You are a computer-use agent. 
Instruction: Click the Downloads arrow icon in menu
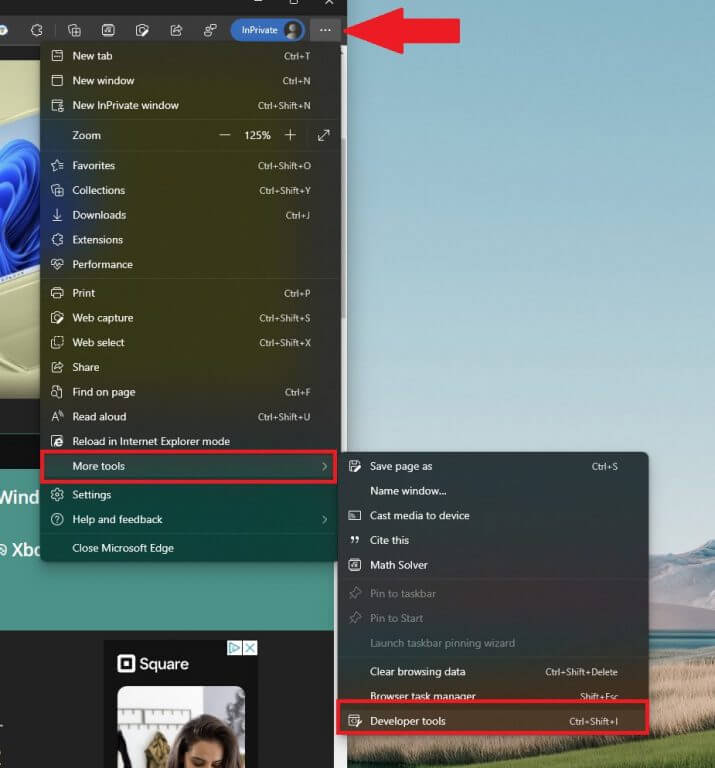pos(57,215)
